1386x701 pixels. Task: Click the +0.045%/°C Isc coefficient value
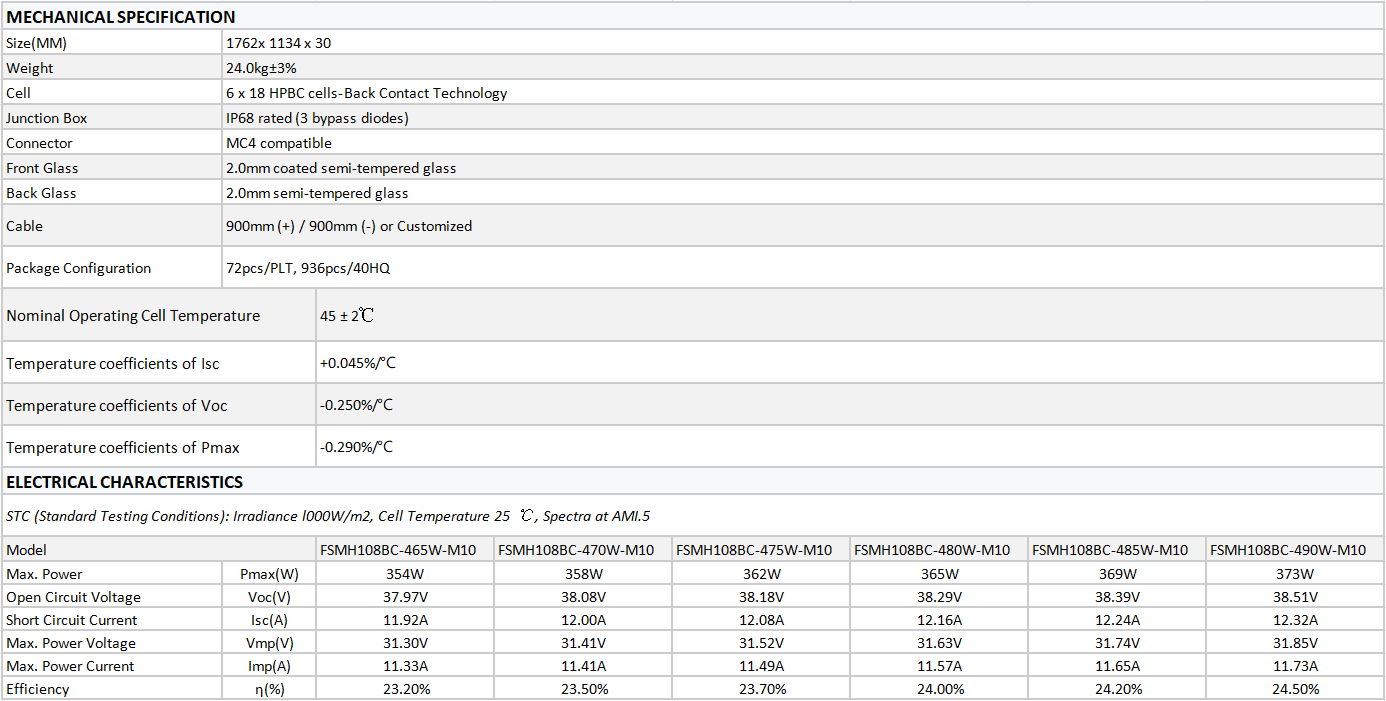358,363
